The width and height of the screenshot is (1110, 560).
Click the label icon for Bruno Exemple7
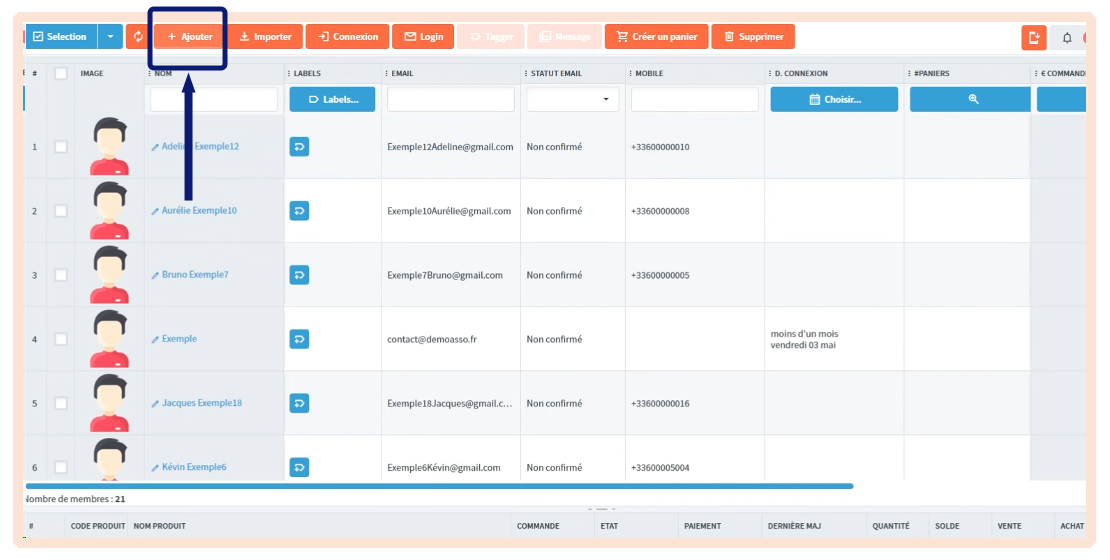300,275
